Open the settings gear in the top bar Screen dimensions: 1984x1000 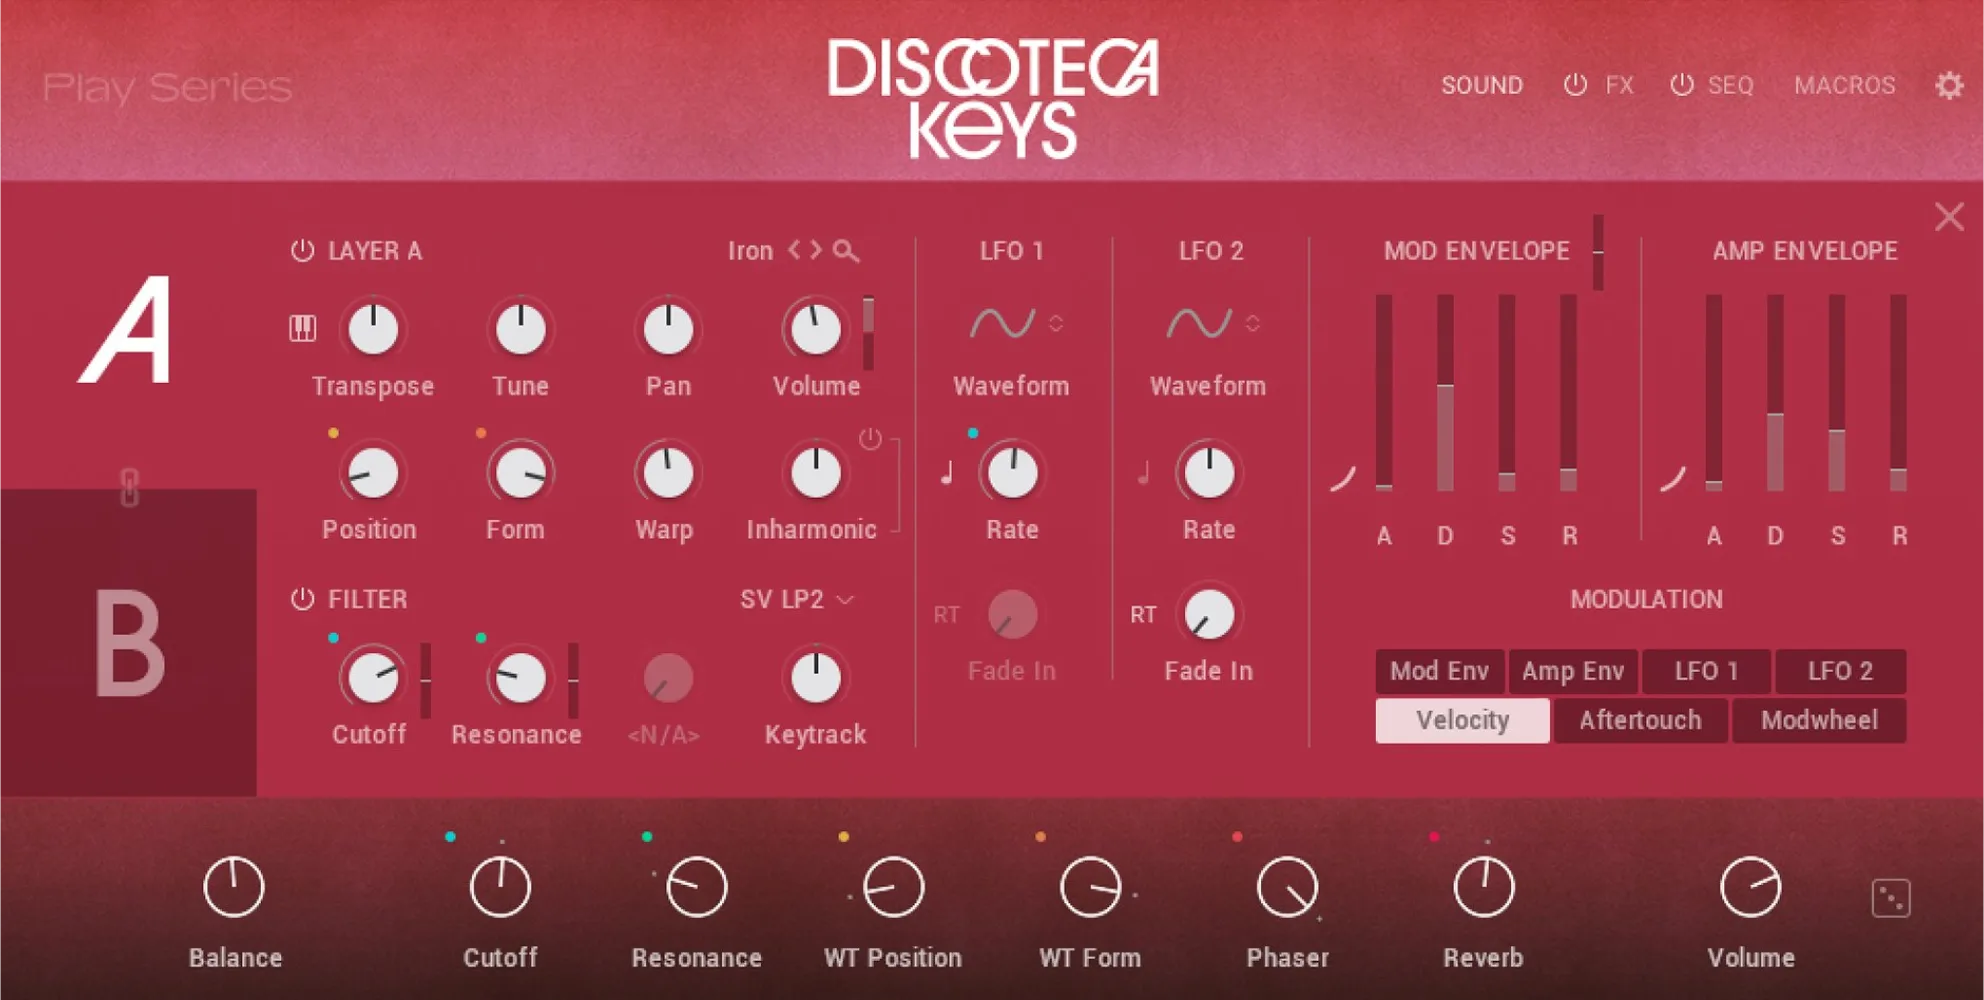tap(1949, 85)
